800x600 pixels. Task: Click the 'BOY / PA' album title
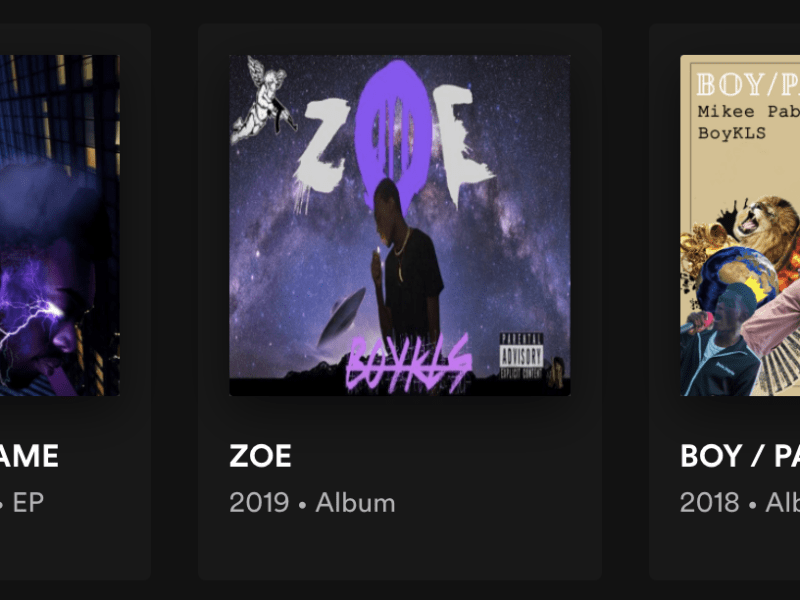740,456
